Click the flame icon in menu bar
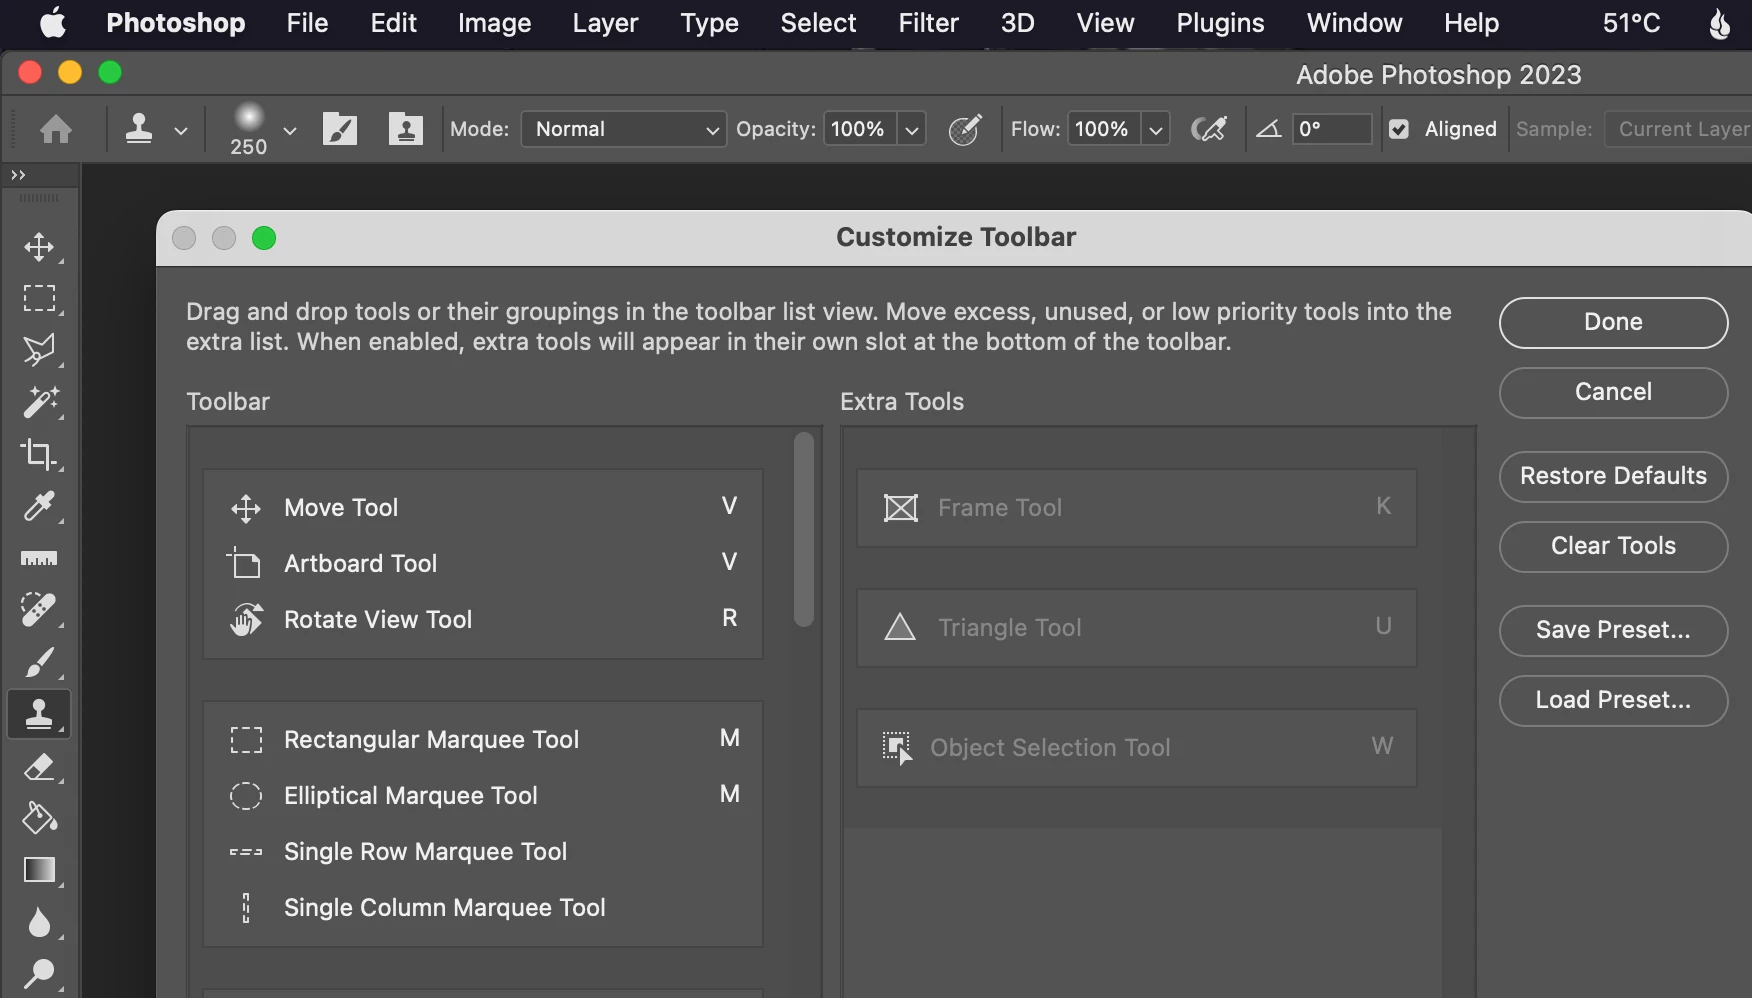Image resolution: width=1752 pixels, height=998 pixels. (x=1719, y=23)
